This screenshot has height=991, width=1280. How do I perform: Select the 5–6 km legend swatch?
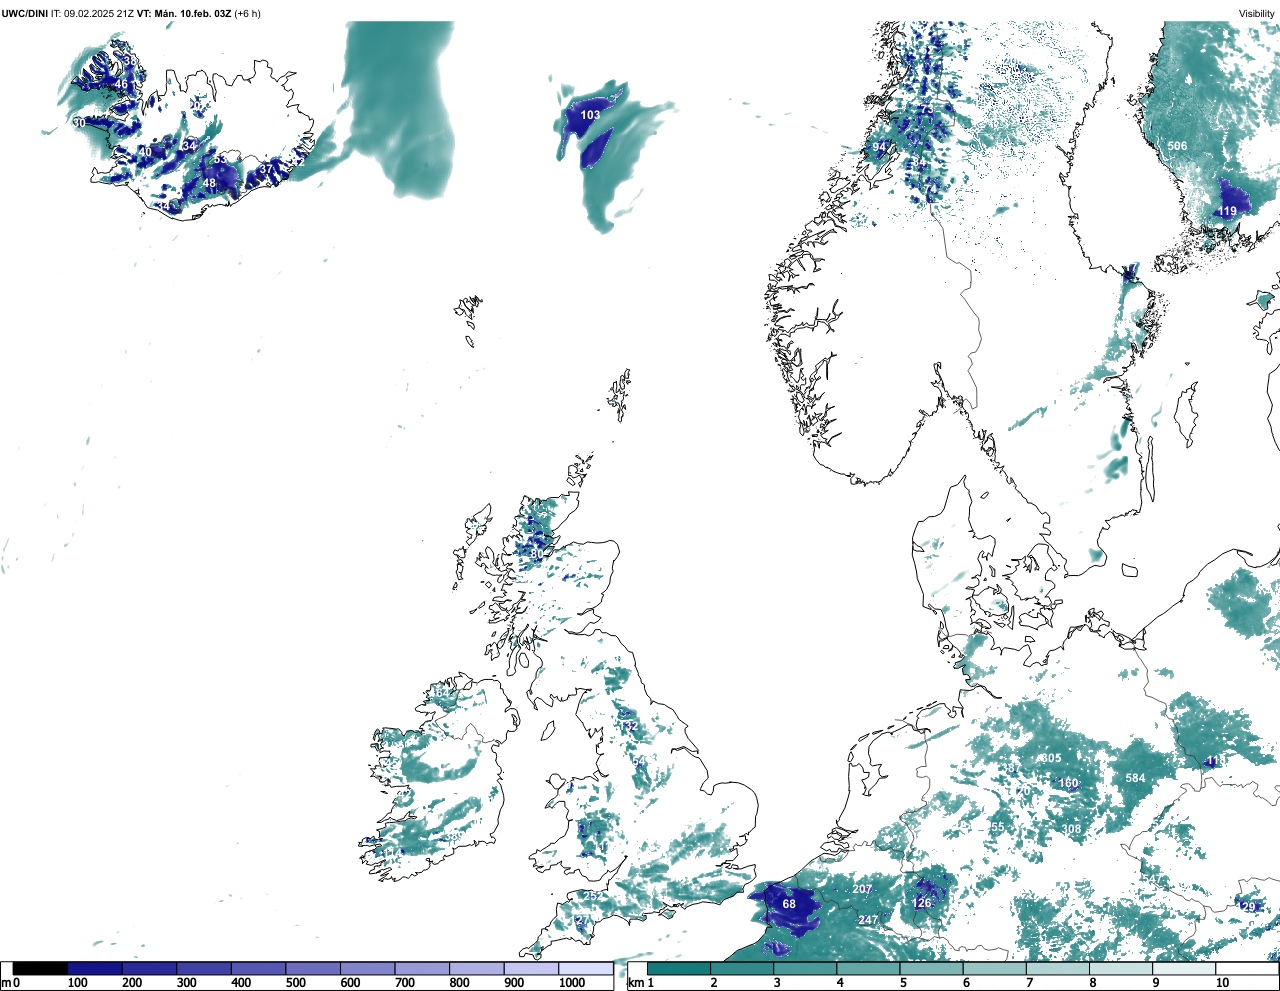point(932,969)
